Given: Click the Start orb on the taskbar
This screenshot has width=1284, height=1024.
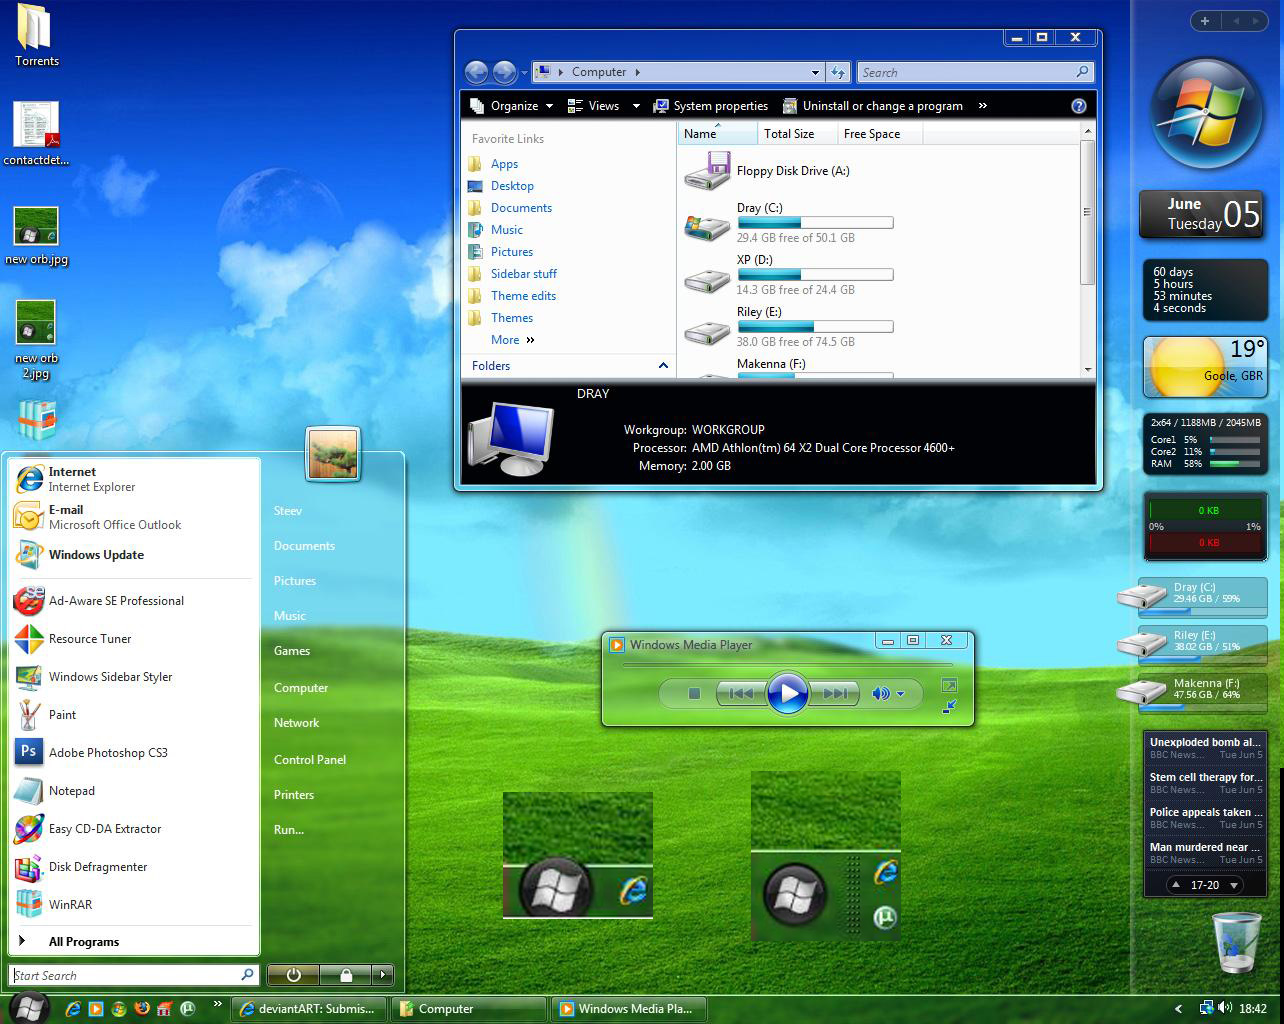Looking at the screenshot, I should pyautogui.click(x=29, y=1008).
